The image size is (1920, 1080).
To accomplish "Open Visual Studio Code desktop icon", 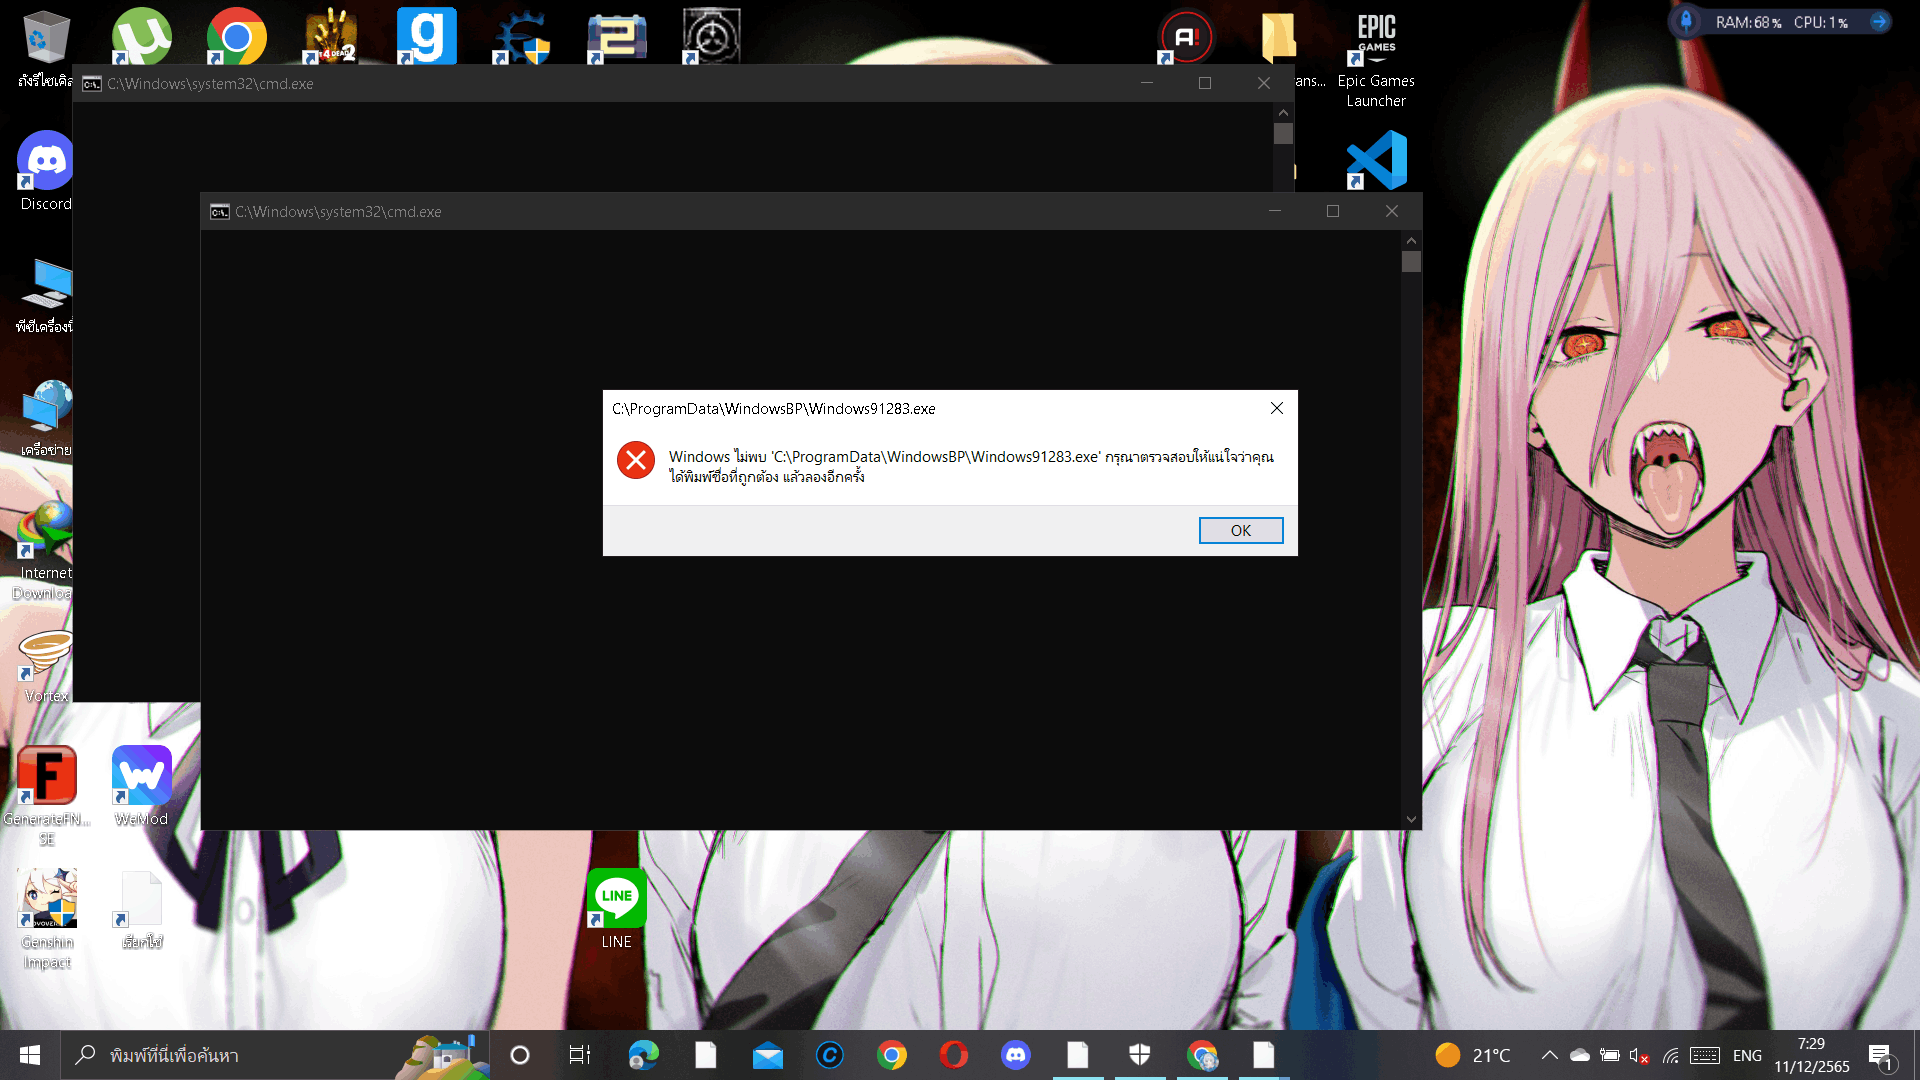I will point(1376,160).
